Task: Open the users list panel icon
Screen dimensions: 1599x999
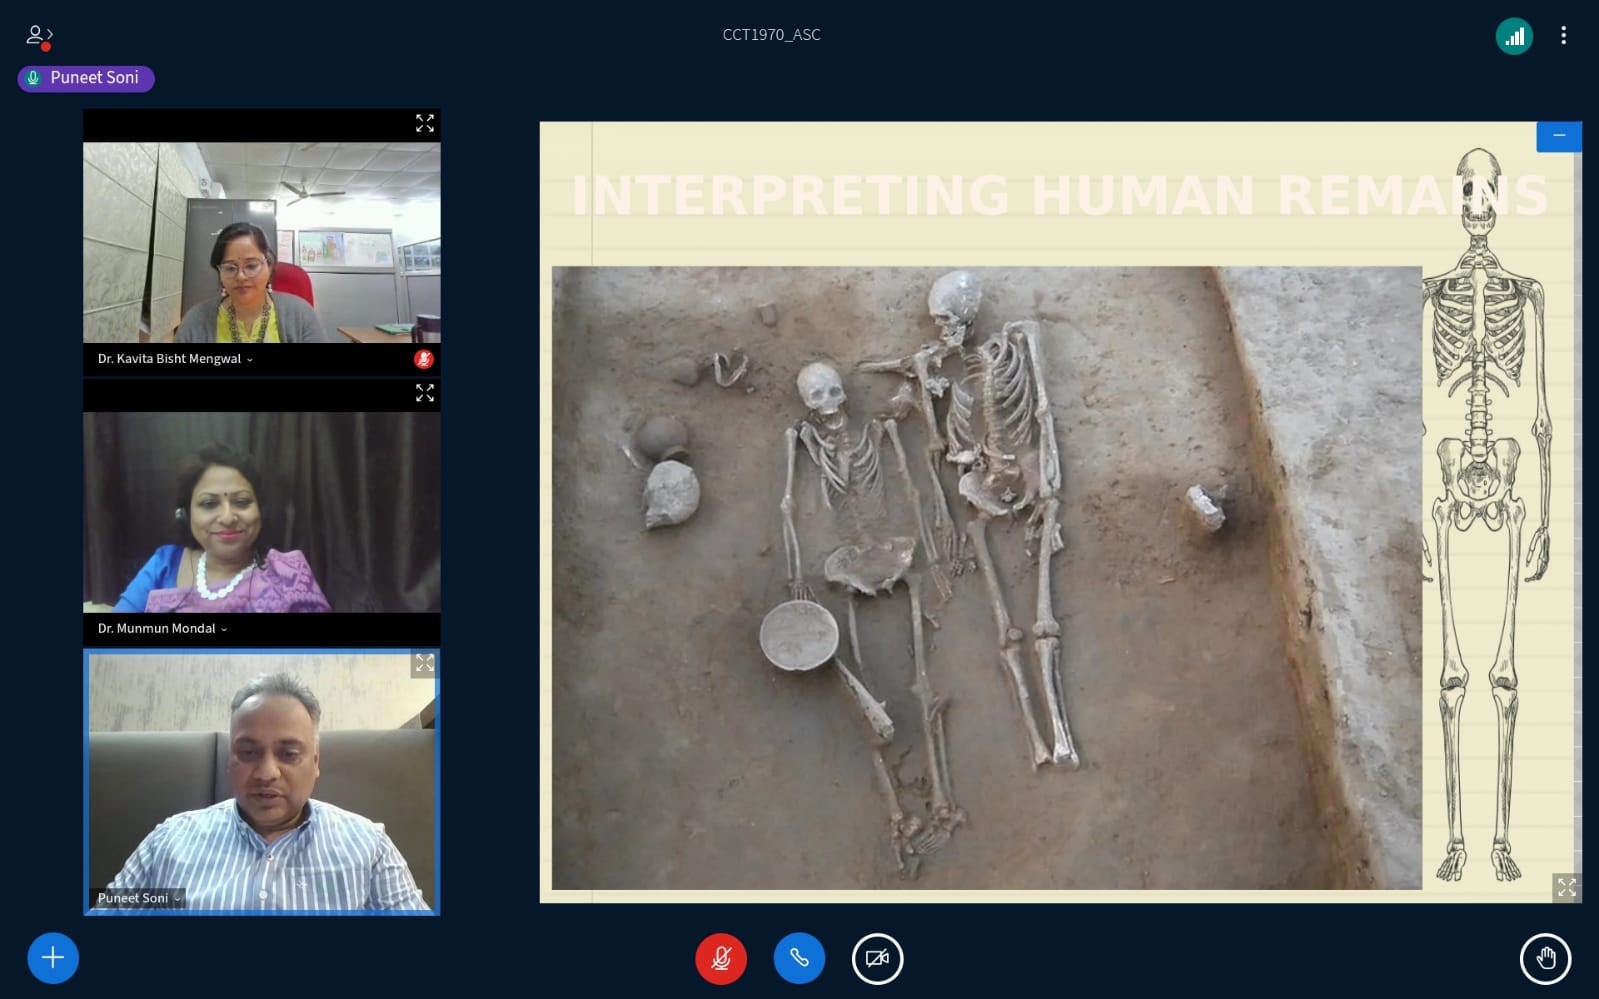Action: pyautogui.click(x=39, y=37)
